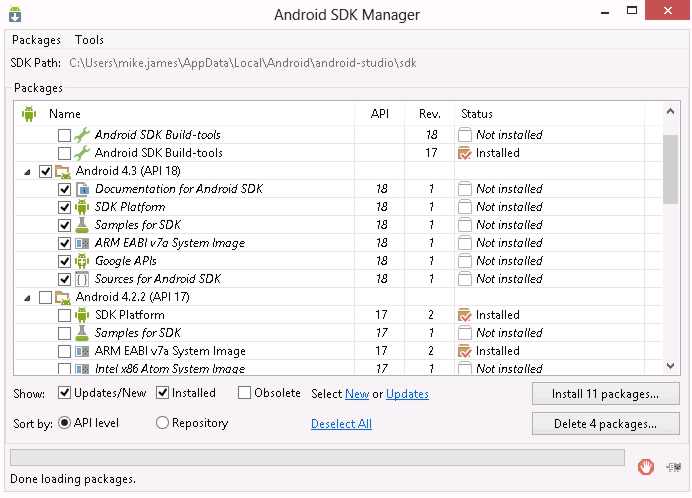
Task: Click the Status column header
Action: coord(477,114)
